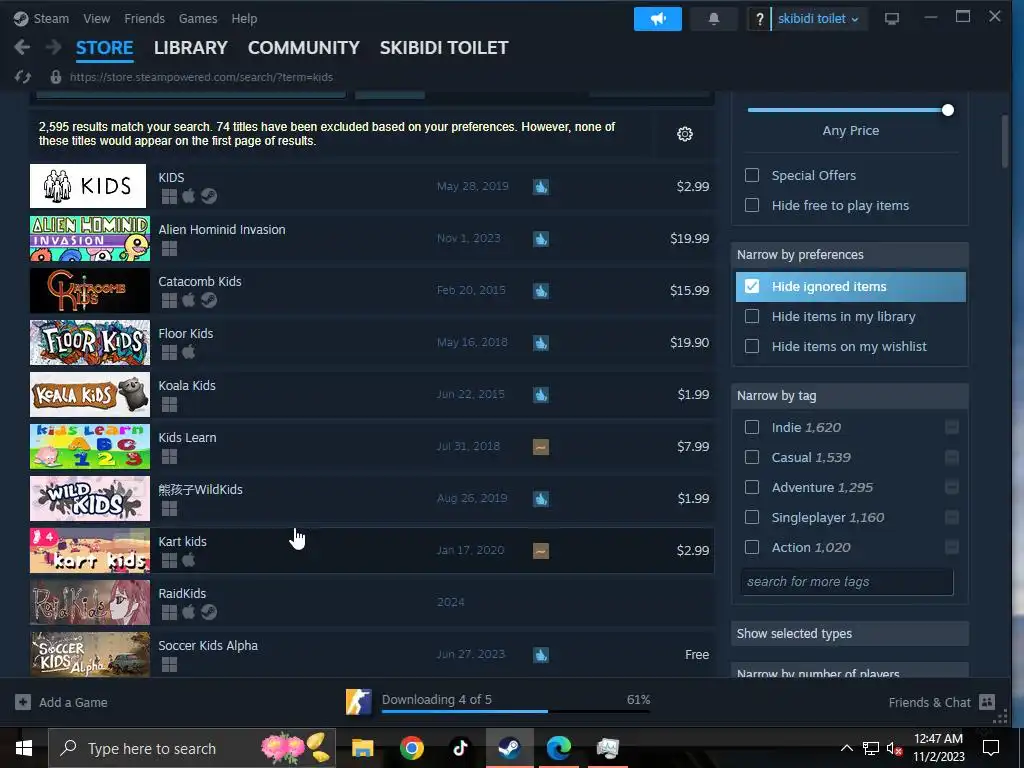Image resolution: width=1024 pixels, height=768 pixels.
Task: Exclude the Action tag using its minus button
Action: click(952, 547)
